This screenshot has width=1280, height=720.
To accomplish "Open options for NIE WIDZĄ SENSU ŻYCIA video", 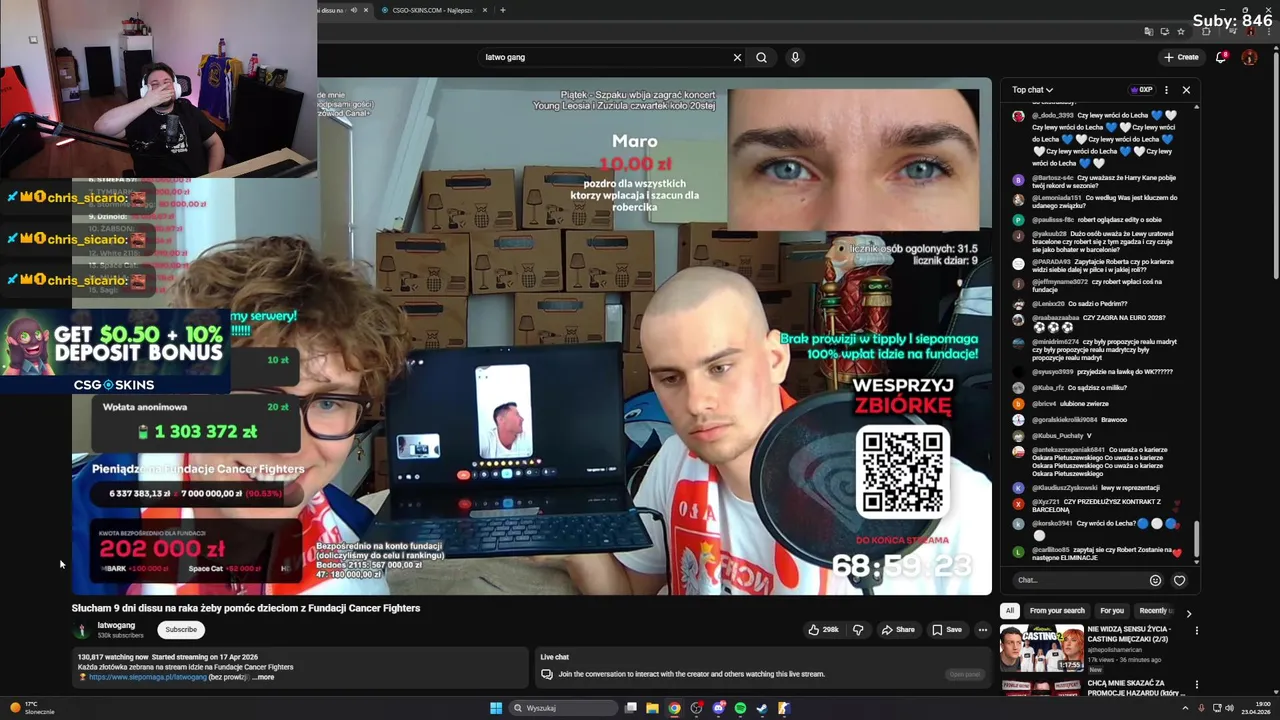I will [1196, 630].
